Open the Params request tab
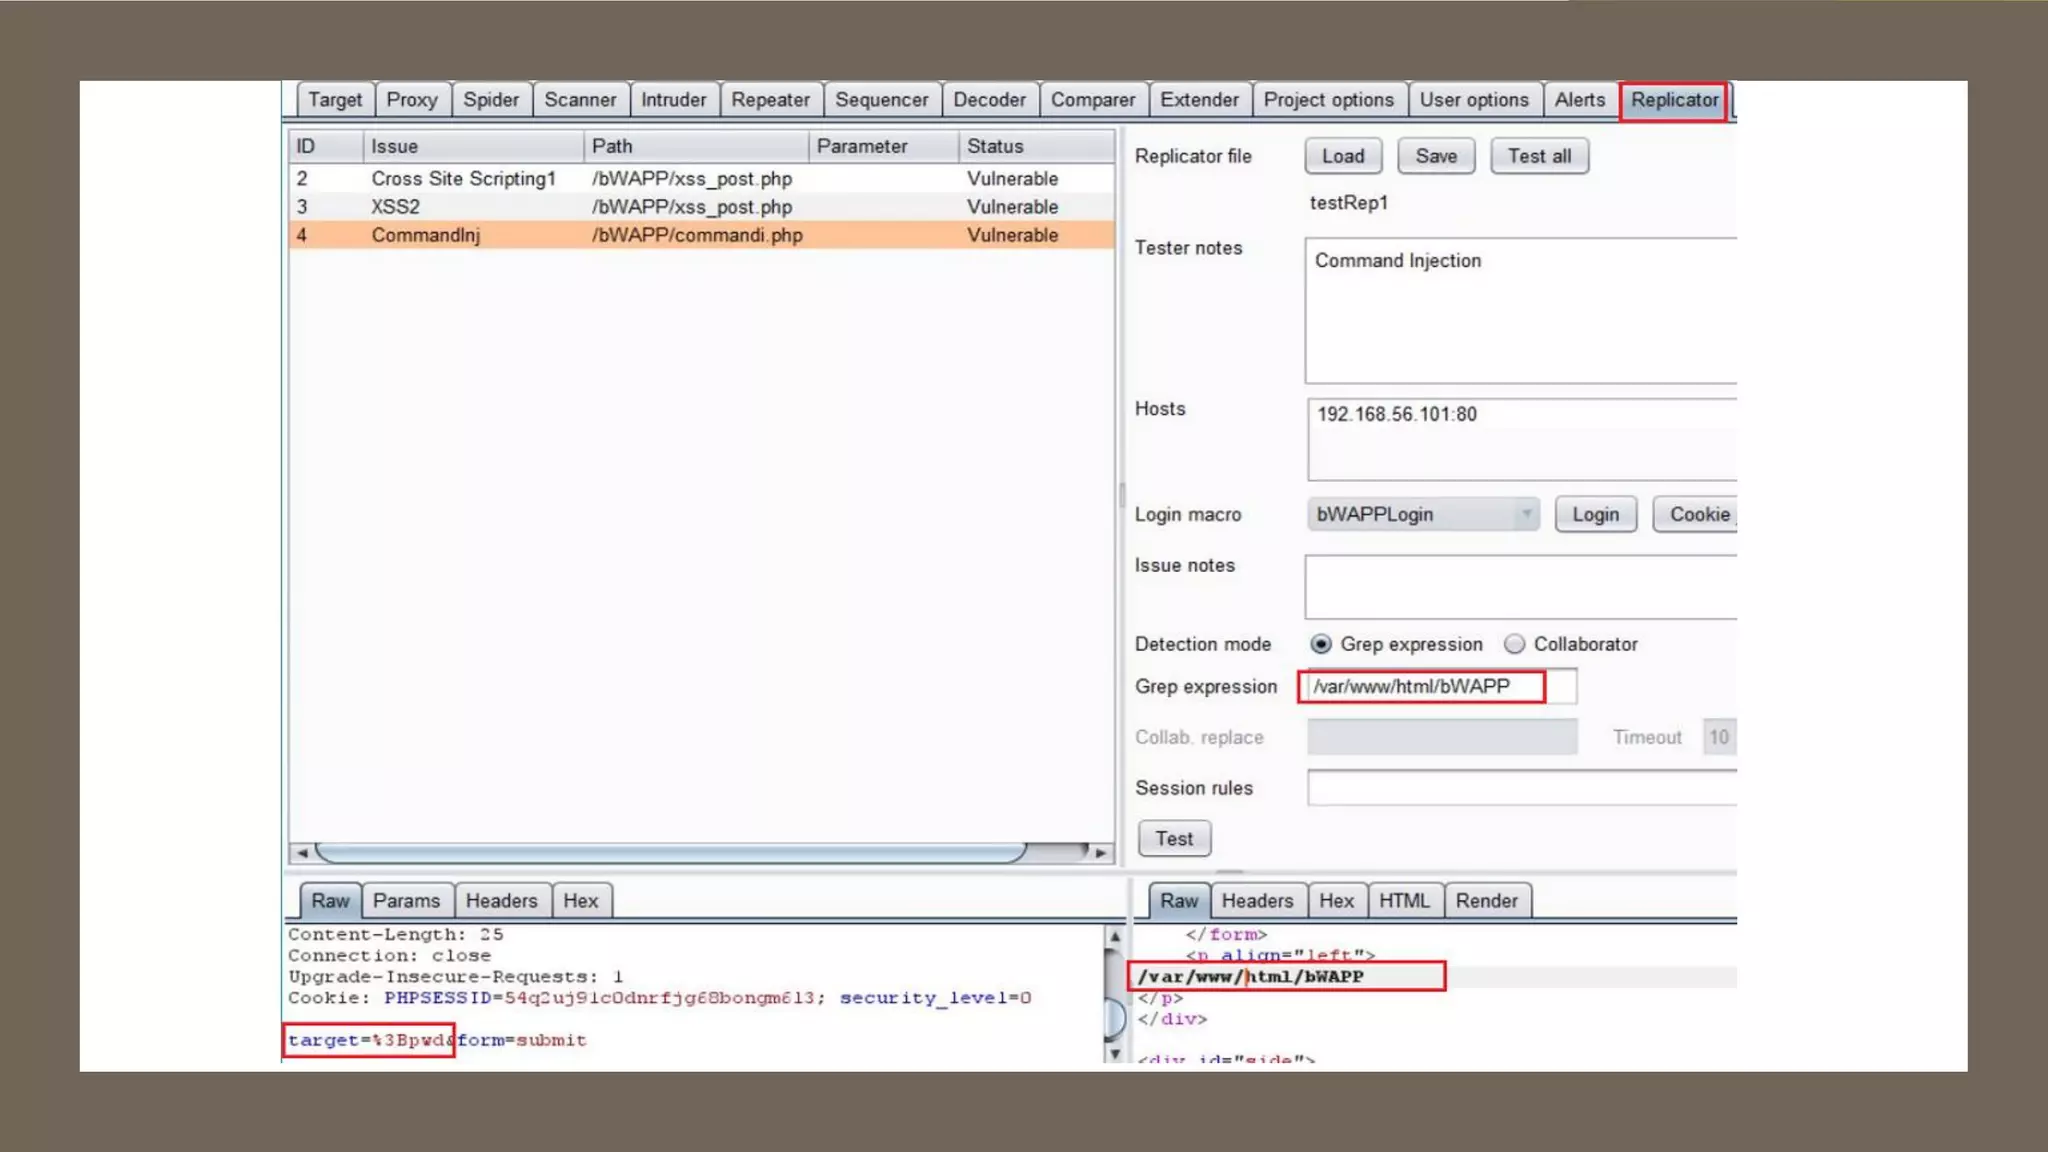The width and height of the screenshot is (2048, 1152). click(406, 900)
